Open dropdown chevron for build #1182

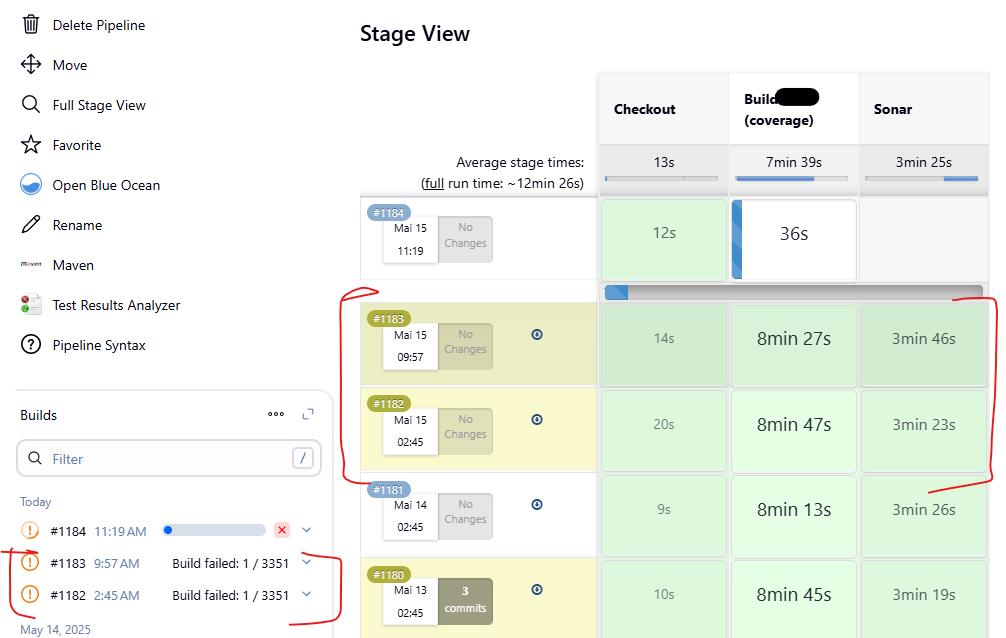tap(306, 594)
